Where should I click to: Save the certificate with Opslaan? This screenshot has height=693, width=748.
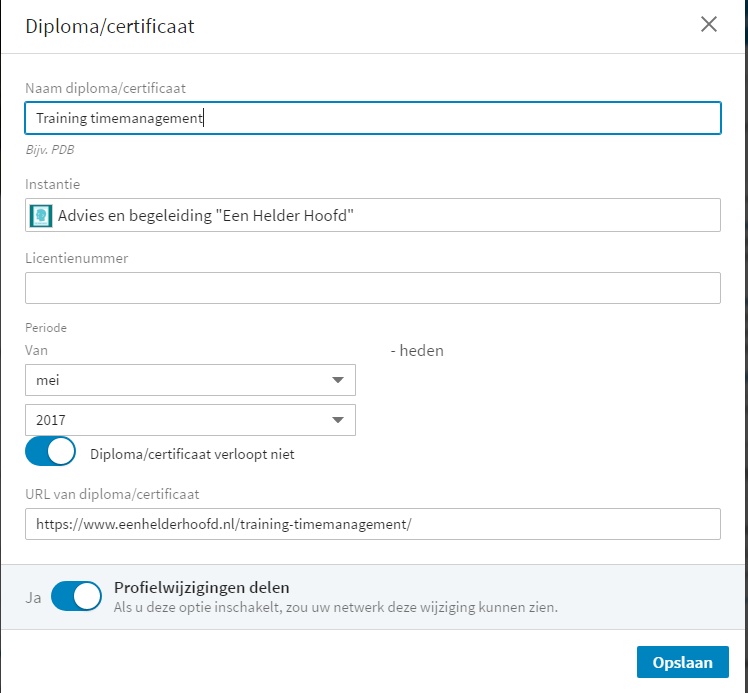point(683,662)
